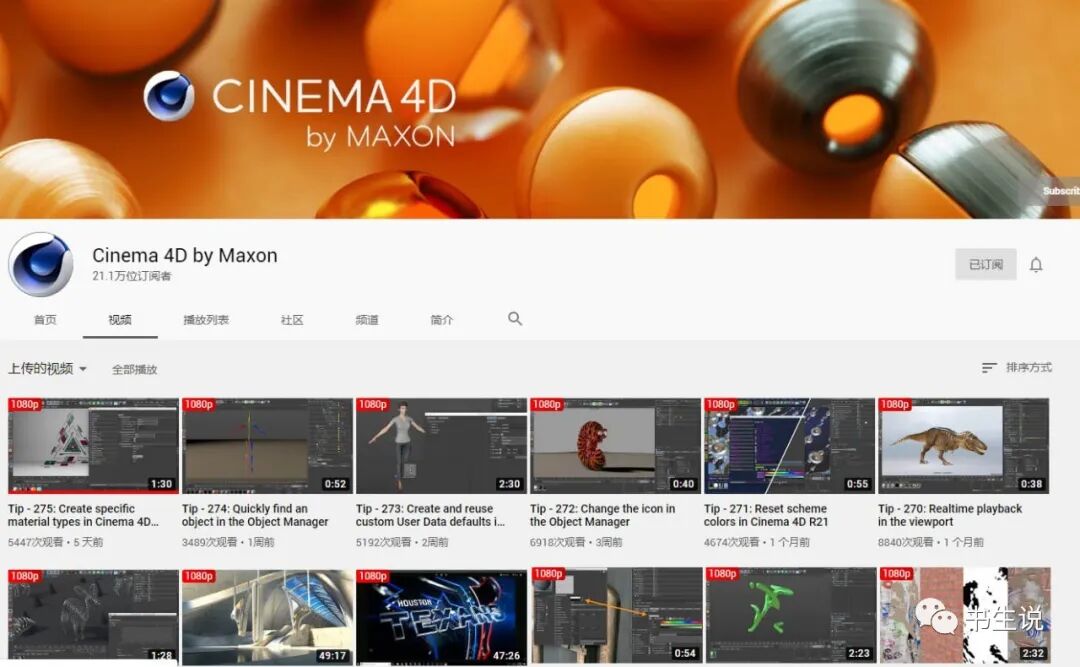
Task: Open the 社区 tab
Action: click(291, 318)
